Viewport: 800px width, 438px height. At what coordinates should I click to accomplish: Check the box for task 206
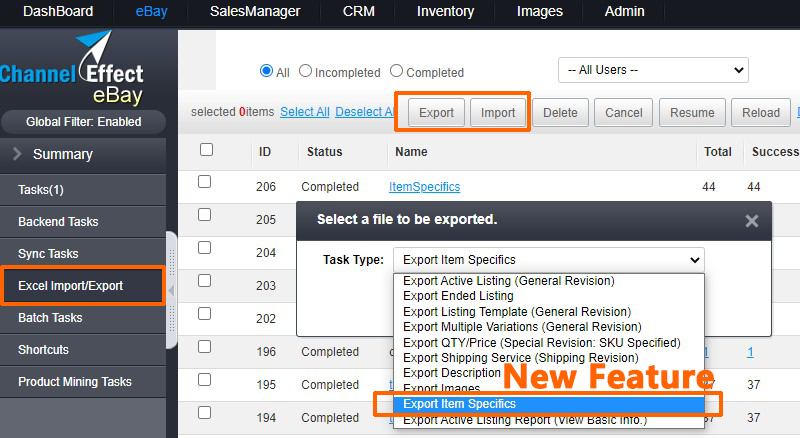click(205, 182)
